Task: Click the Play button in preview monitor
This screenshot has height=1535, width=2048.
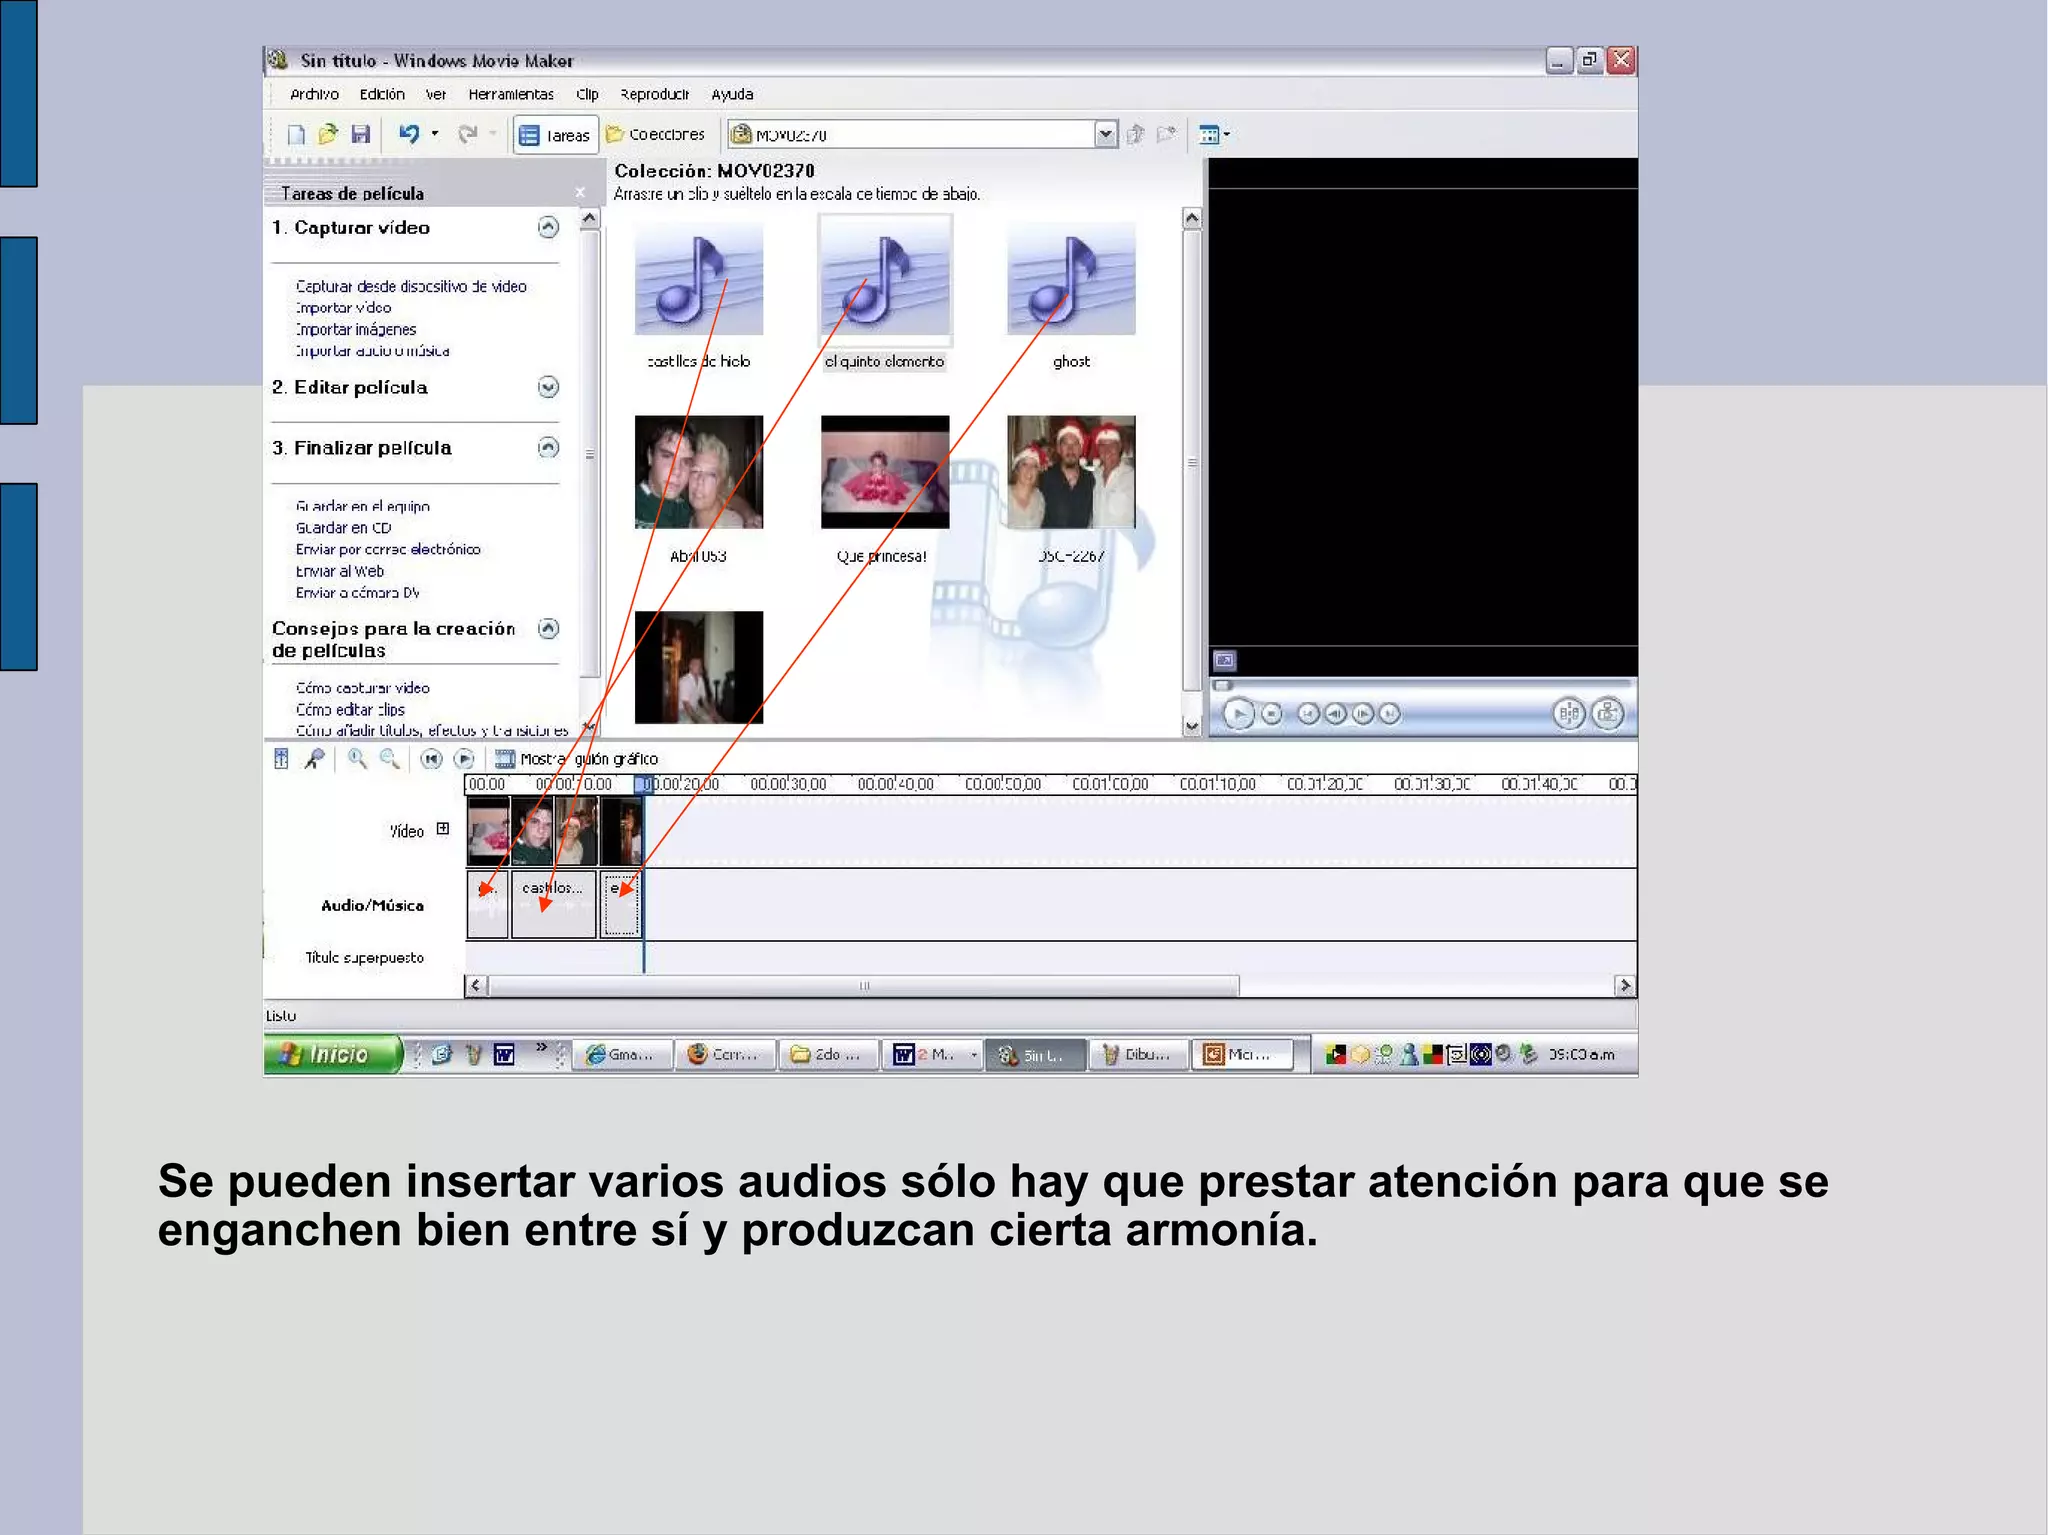Action: click(x=1238, y=714)
